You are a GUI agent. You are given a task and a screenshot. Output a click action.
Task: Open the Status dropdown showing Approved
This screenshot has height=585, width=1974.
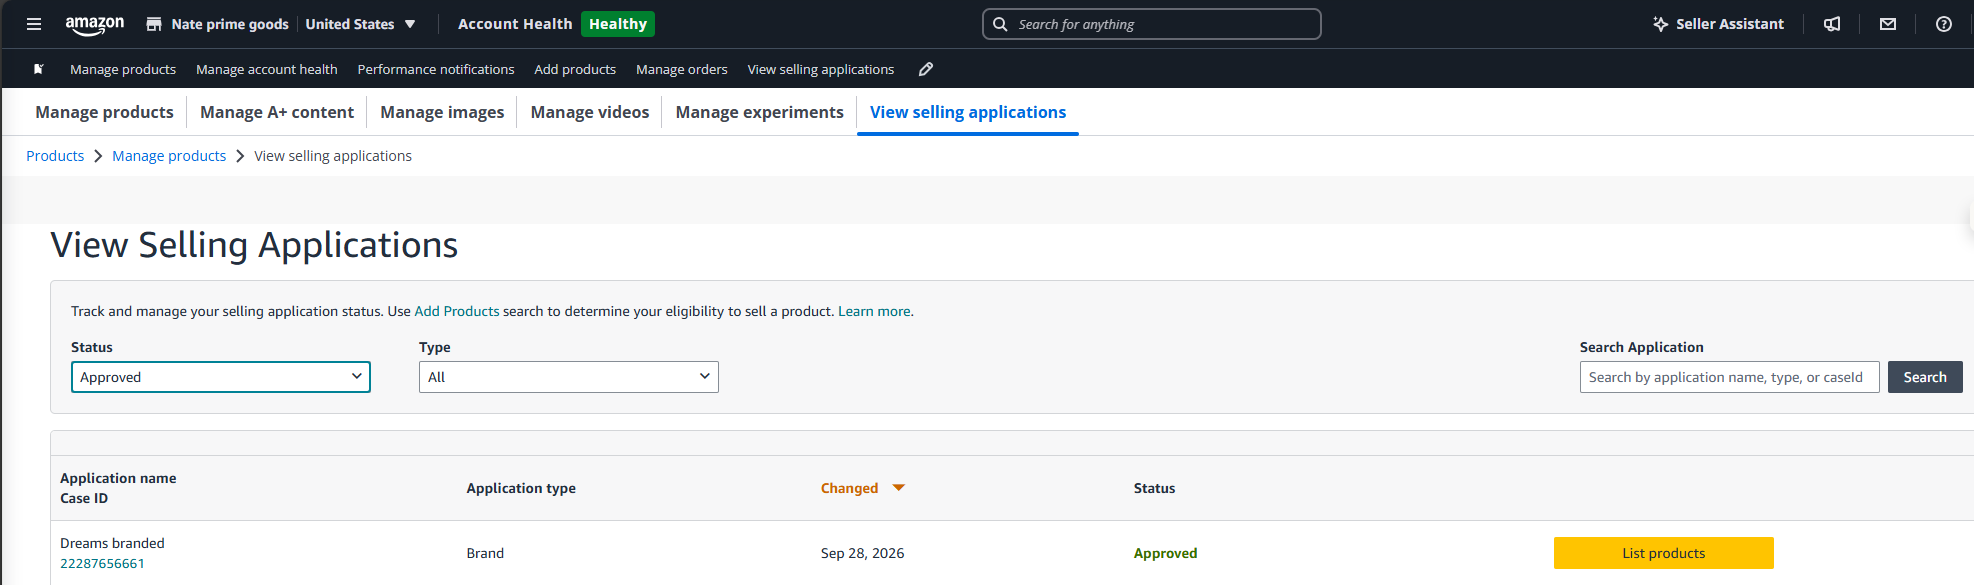pyautogui.click(x=221, y=377)
